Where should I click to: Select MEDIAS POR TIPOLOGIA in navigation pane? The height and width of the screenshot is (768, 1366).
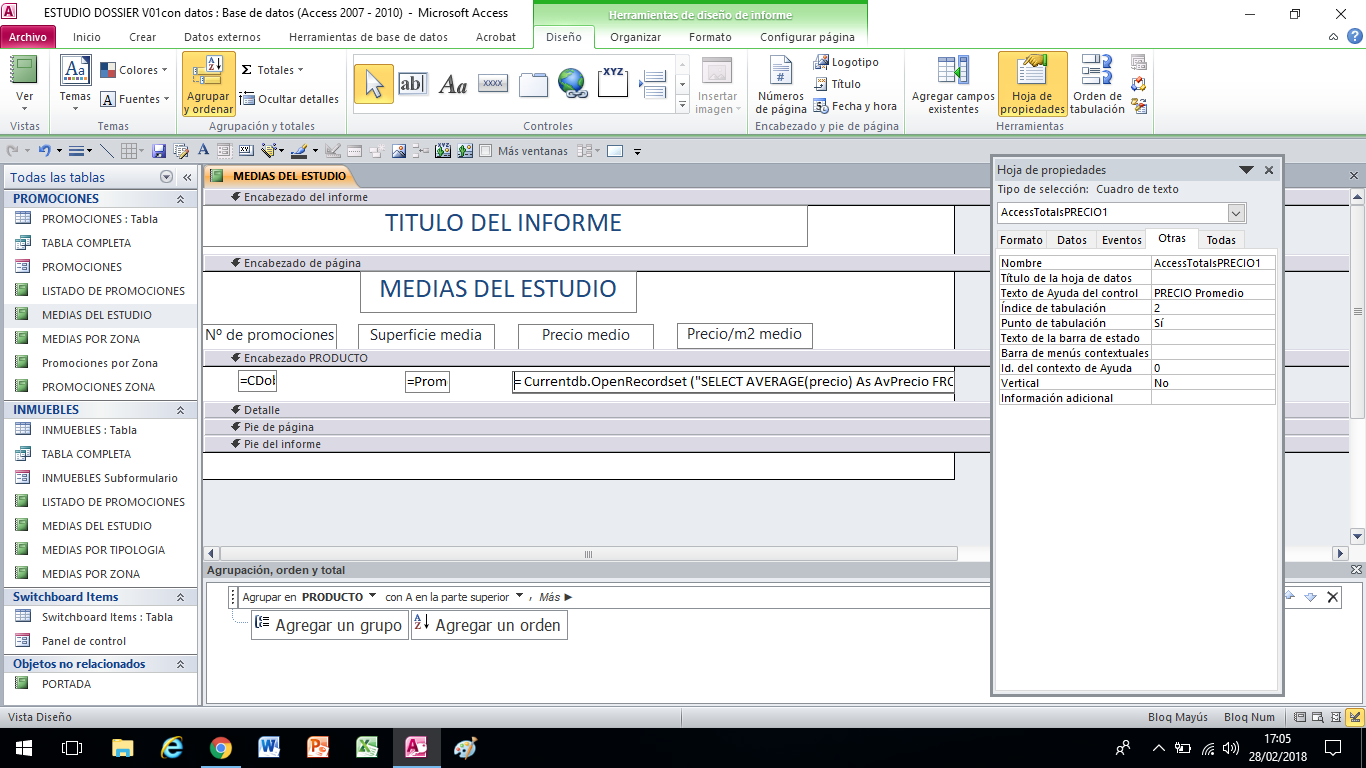tap(103, 550)
